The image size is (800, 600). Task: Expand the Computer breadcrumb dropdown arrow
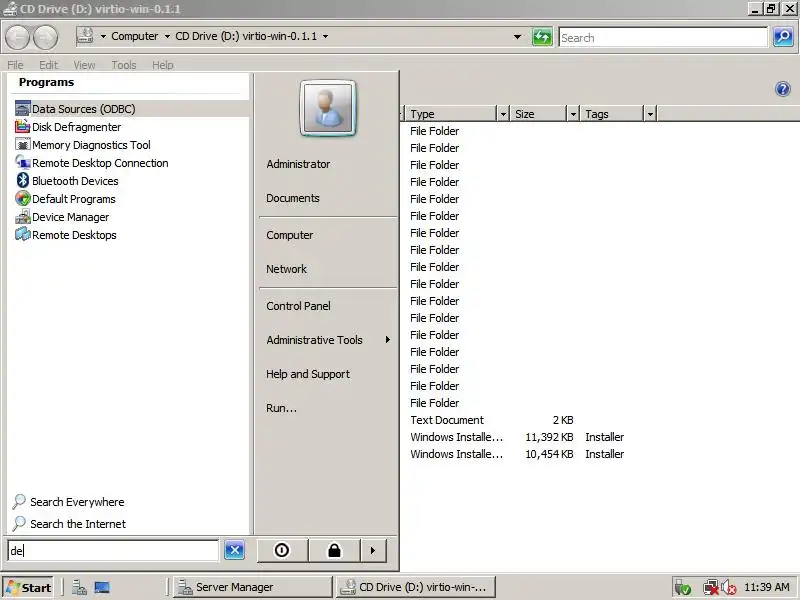[x=167, y=36]
